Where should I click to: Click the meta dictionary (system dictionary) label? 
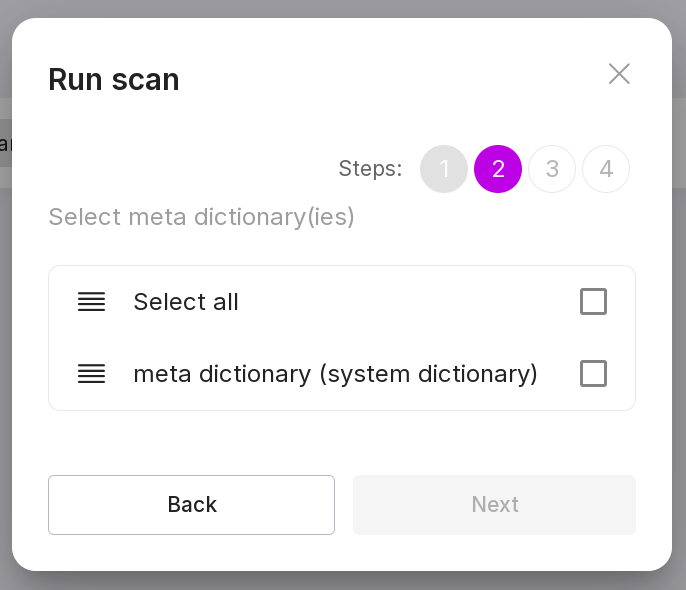click(x=335, y=374)
